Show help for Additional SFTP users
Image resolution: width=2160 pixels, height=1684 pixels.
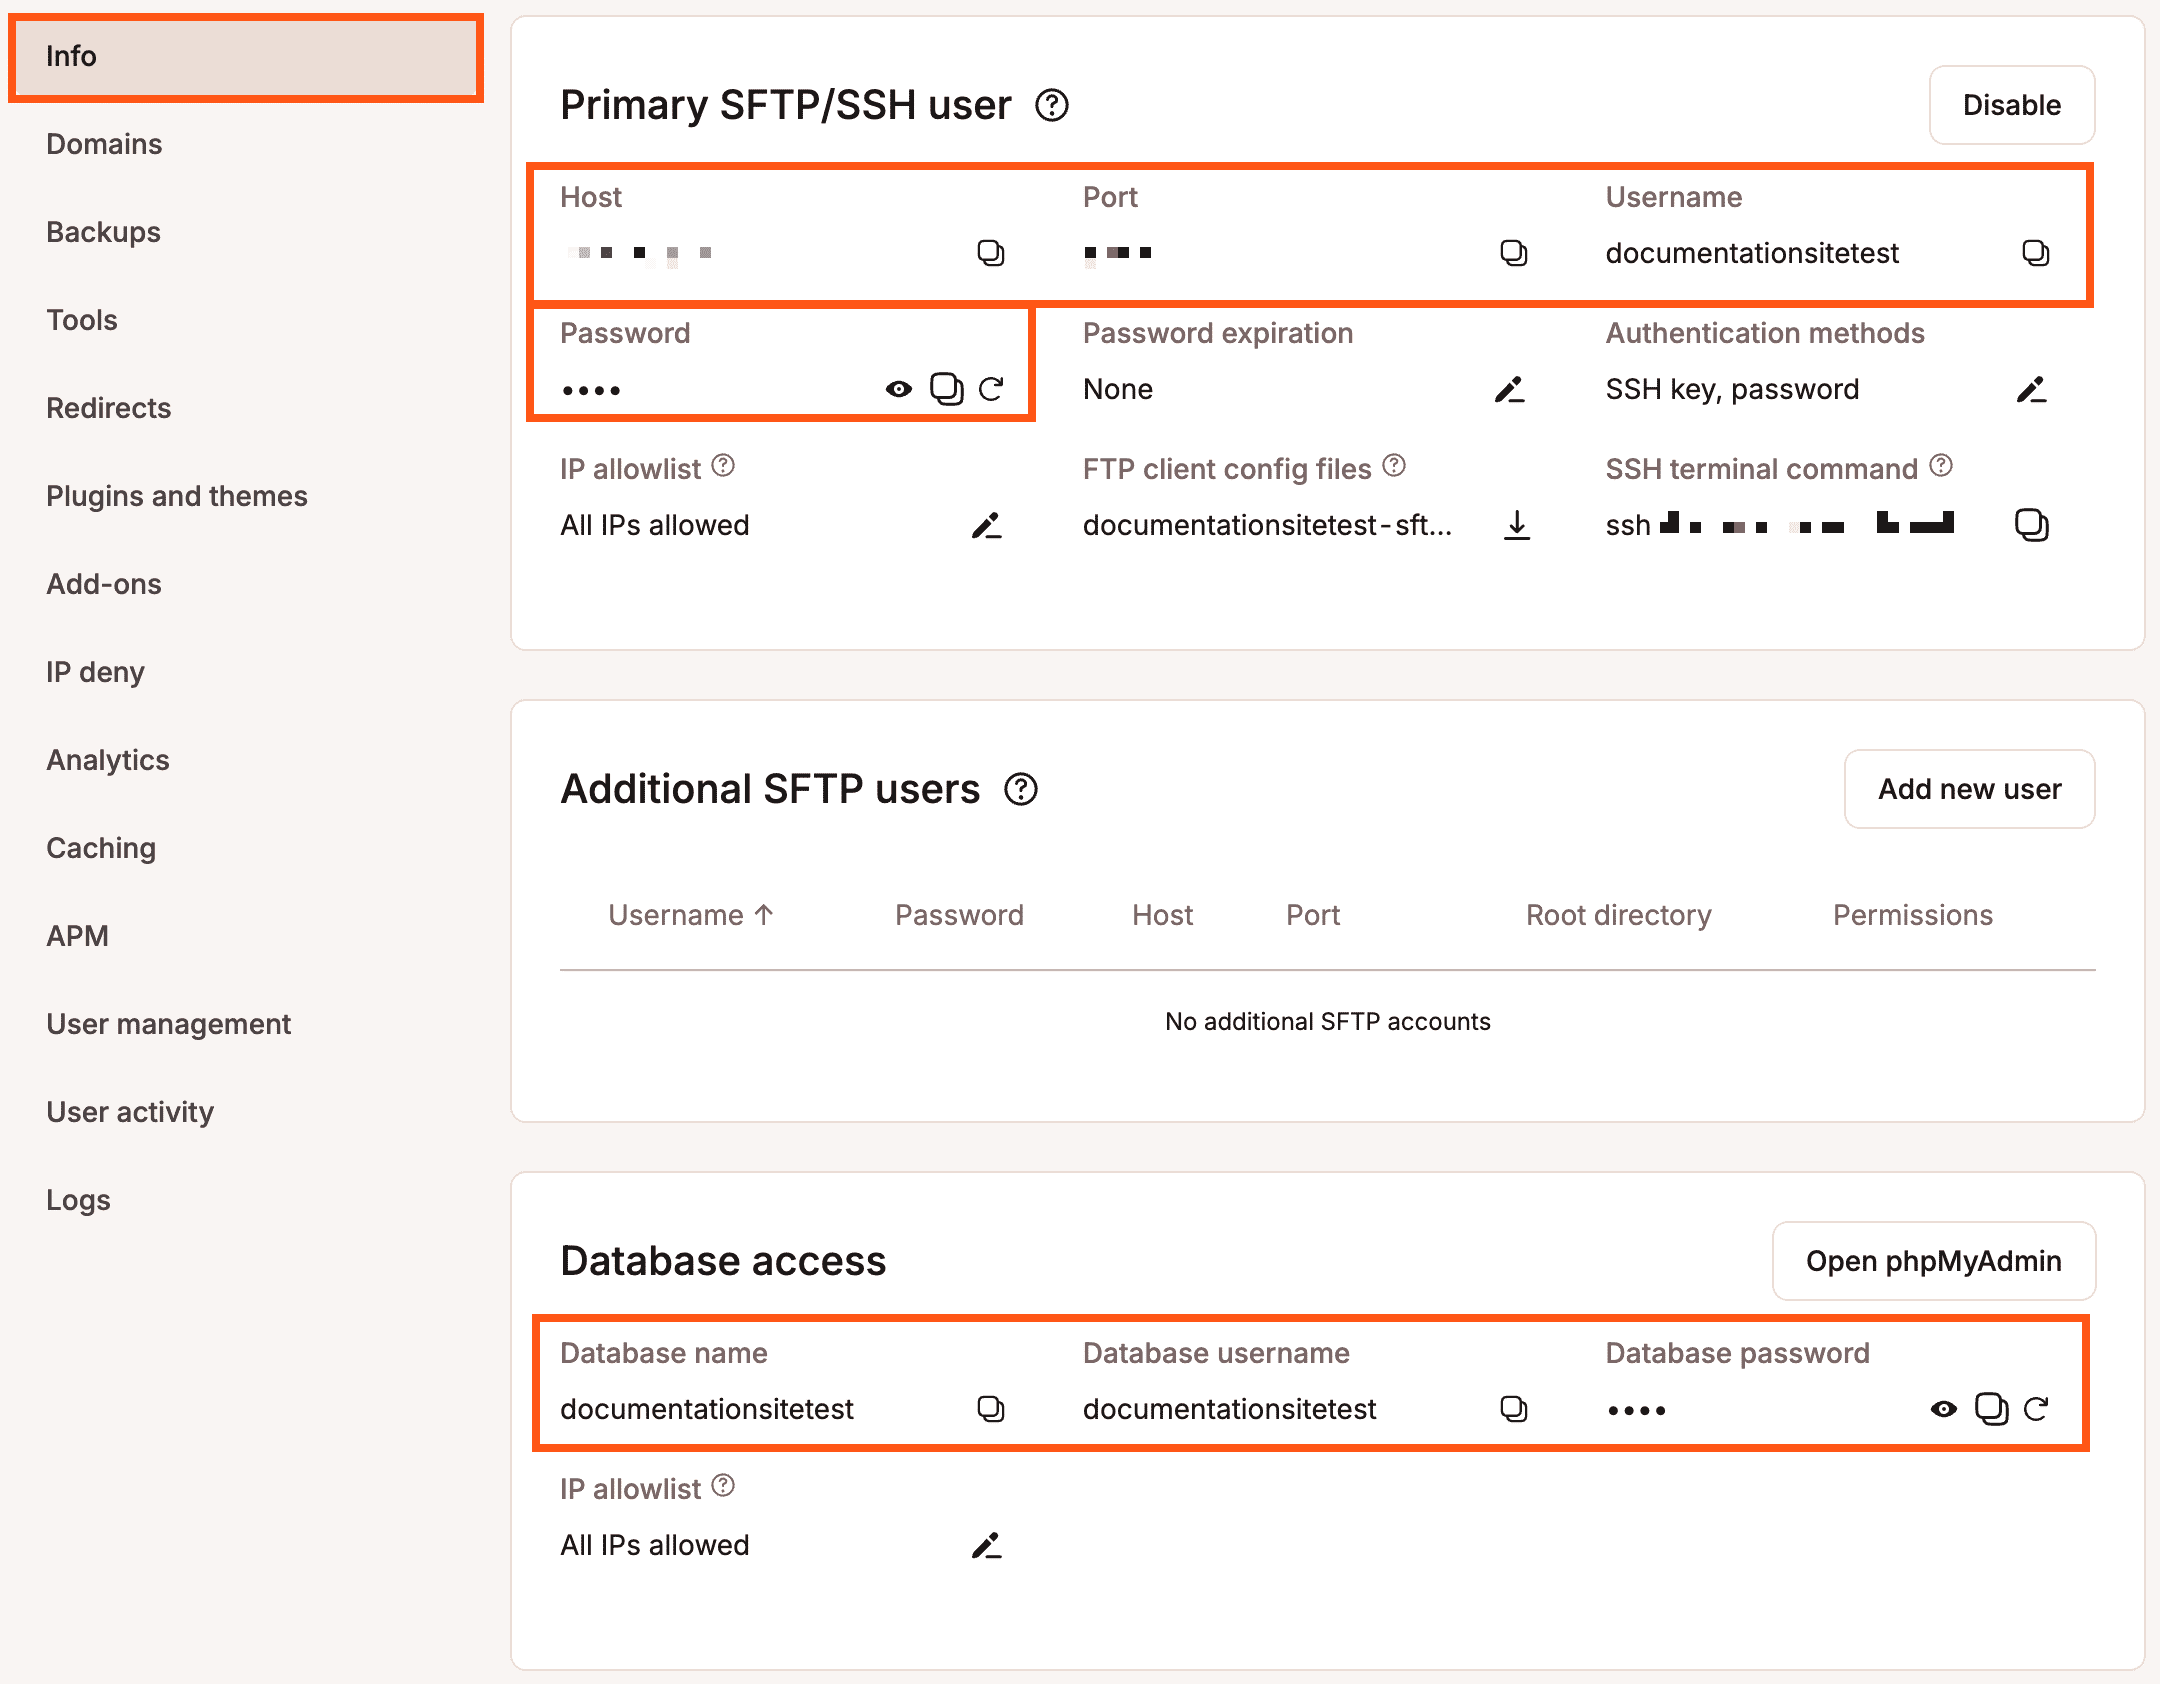pyautogui.click(x=1021, y=789)
